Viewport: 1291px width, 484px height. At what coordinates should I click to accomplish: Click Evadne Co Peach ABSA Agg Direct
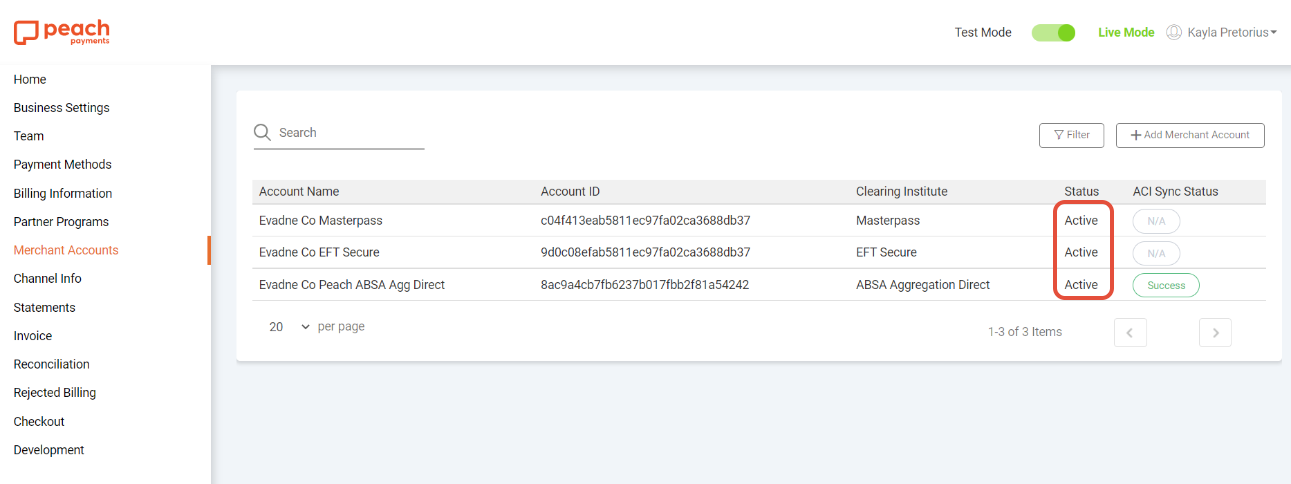(x=352, y=285)
